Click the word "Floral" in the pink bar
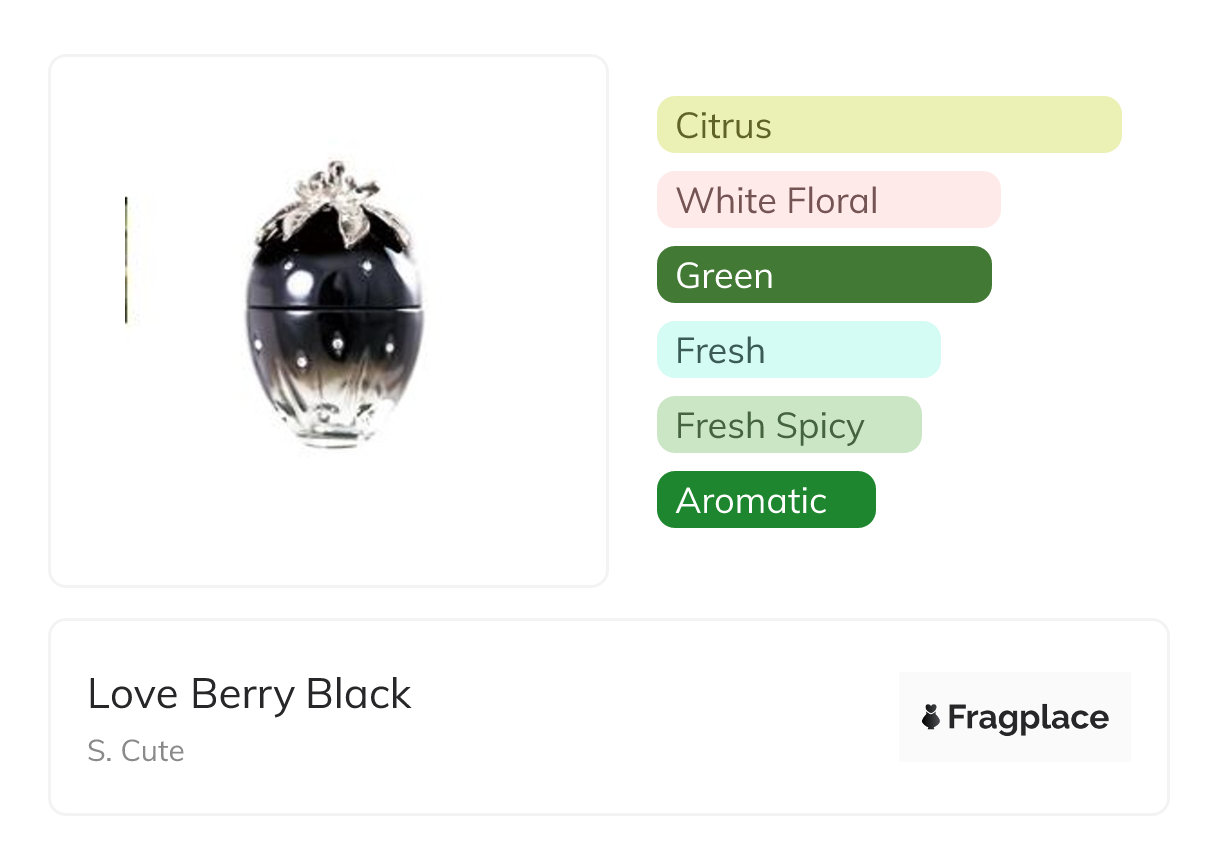1218x864 pixels. 832,201
